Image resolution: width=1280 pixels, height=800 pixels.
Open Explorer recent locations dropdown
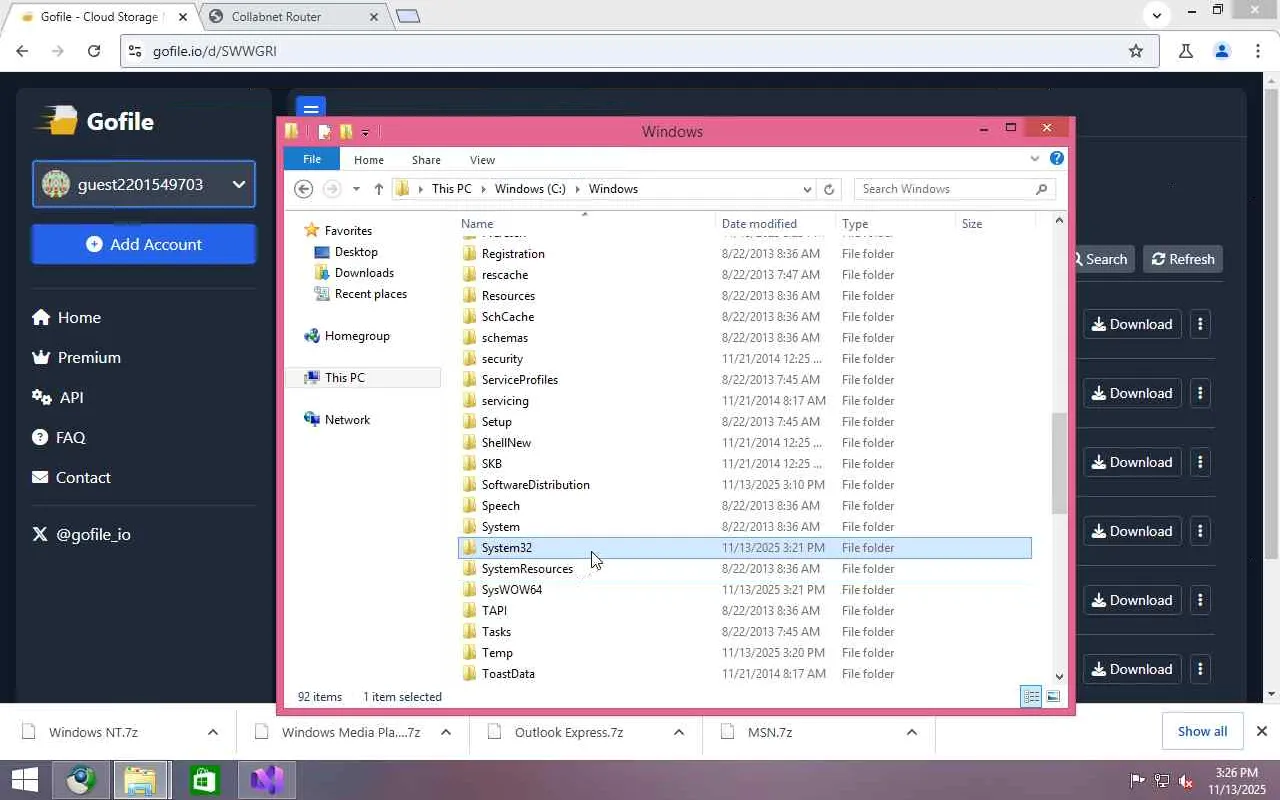pos(356,189)
